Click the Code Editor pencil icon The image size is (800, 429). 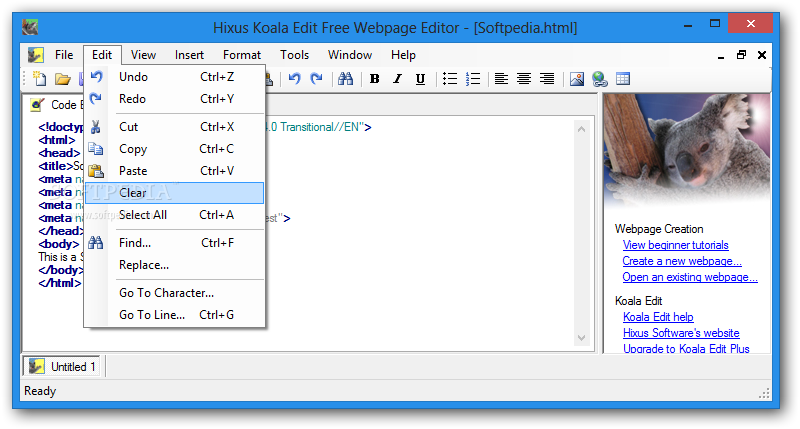(x=37, y=105)
